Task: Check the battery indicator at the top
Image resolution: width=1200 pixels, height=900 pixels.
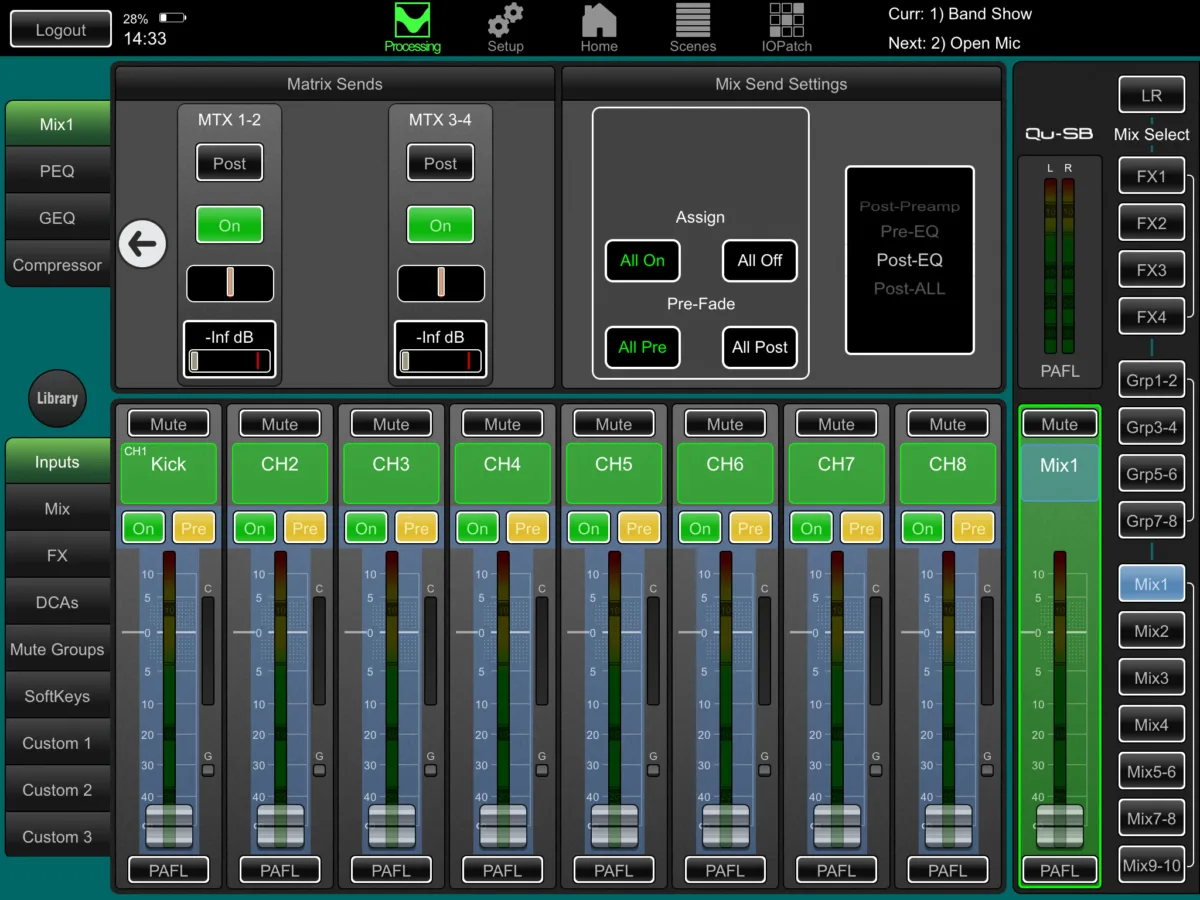Action: [172, 19]
